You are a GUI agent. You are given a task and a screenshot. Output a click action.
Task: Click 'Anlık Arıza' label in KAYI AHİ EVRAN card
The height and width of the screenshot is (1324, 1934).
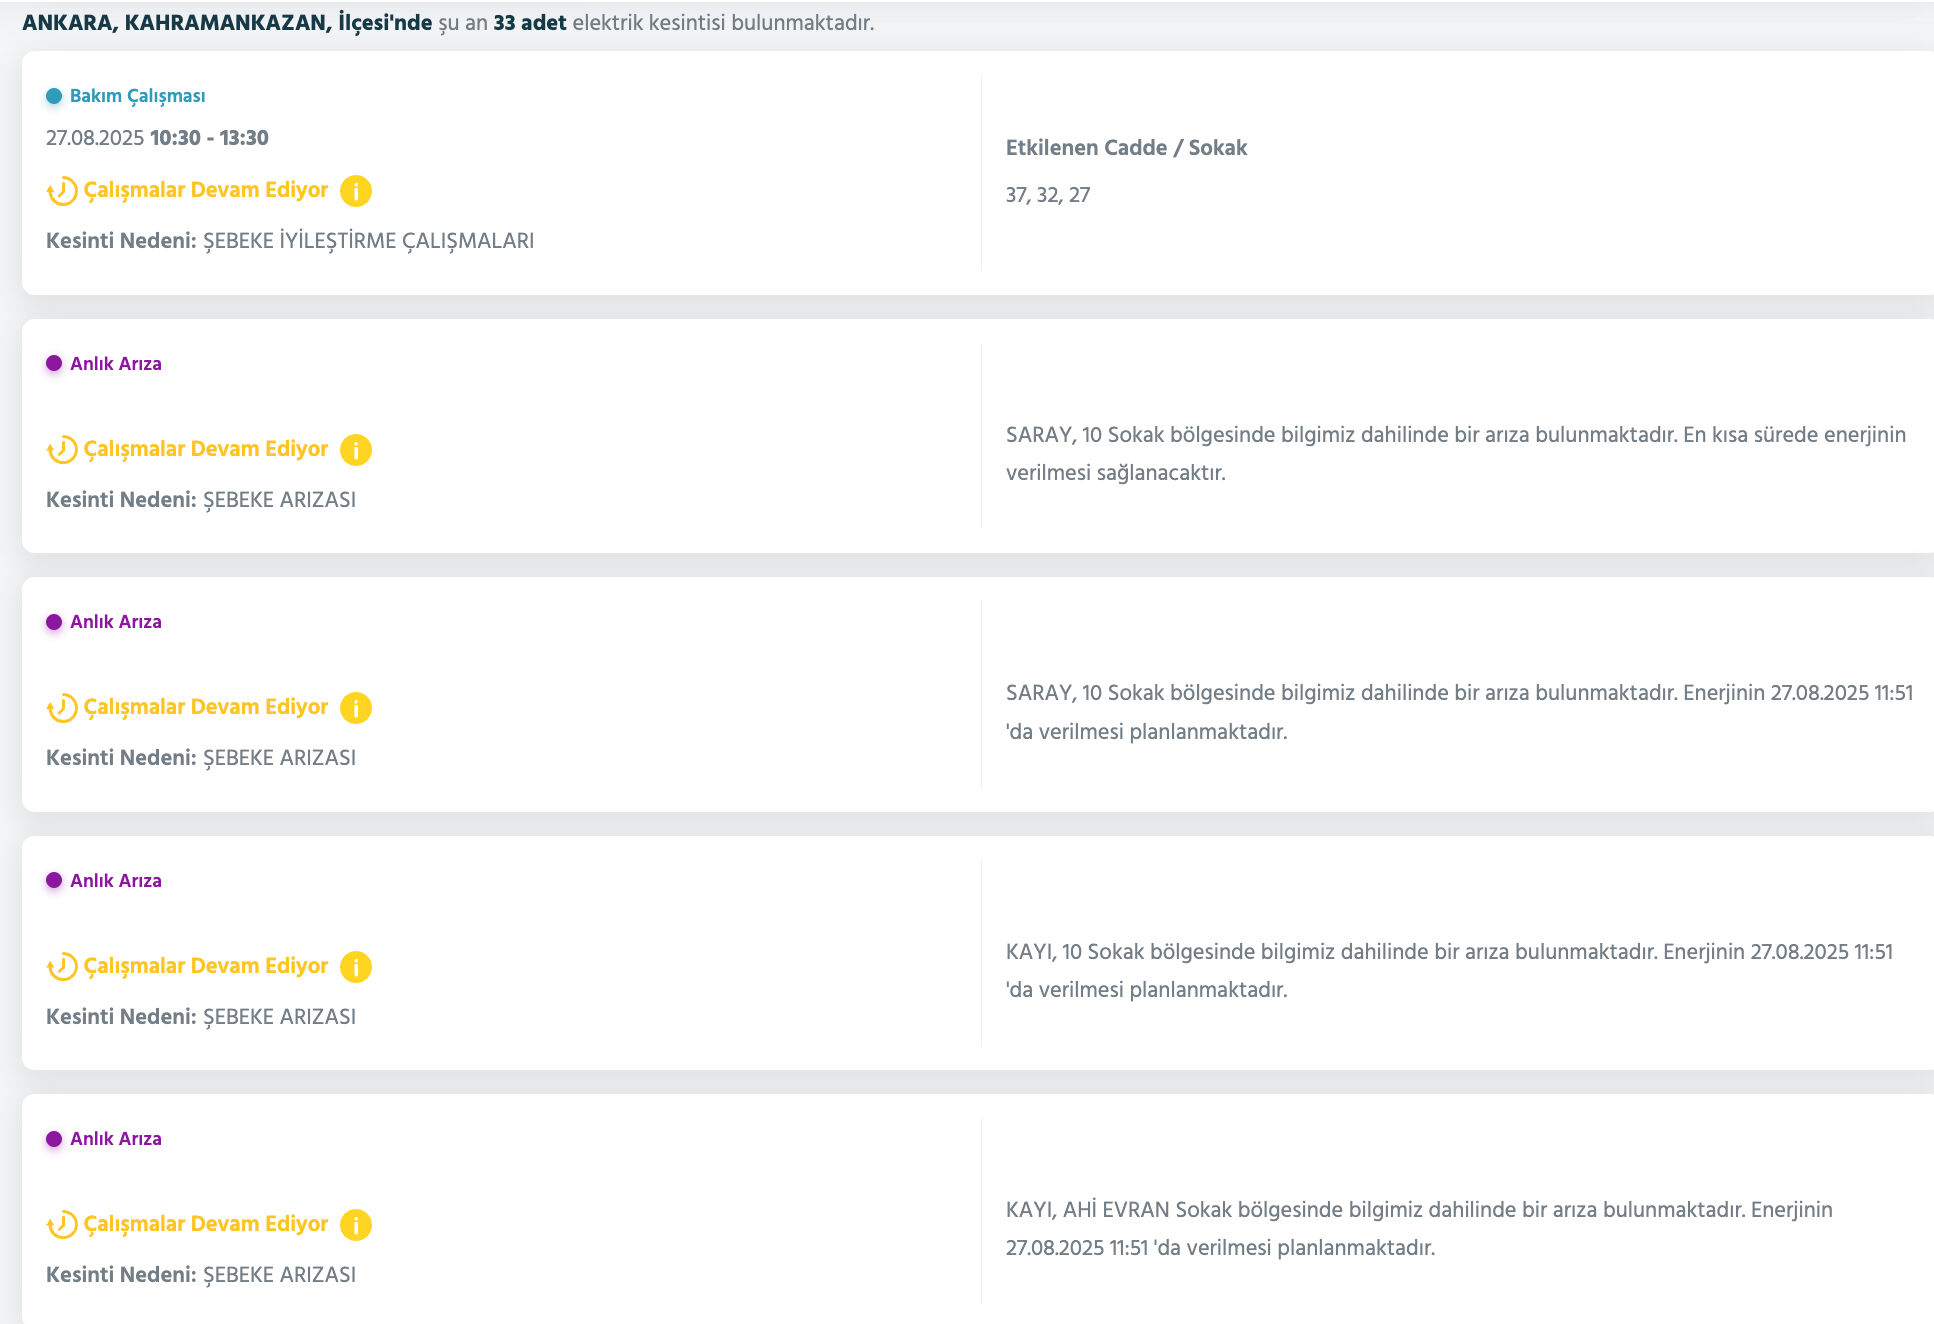pos(115,1139)
